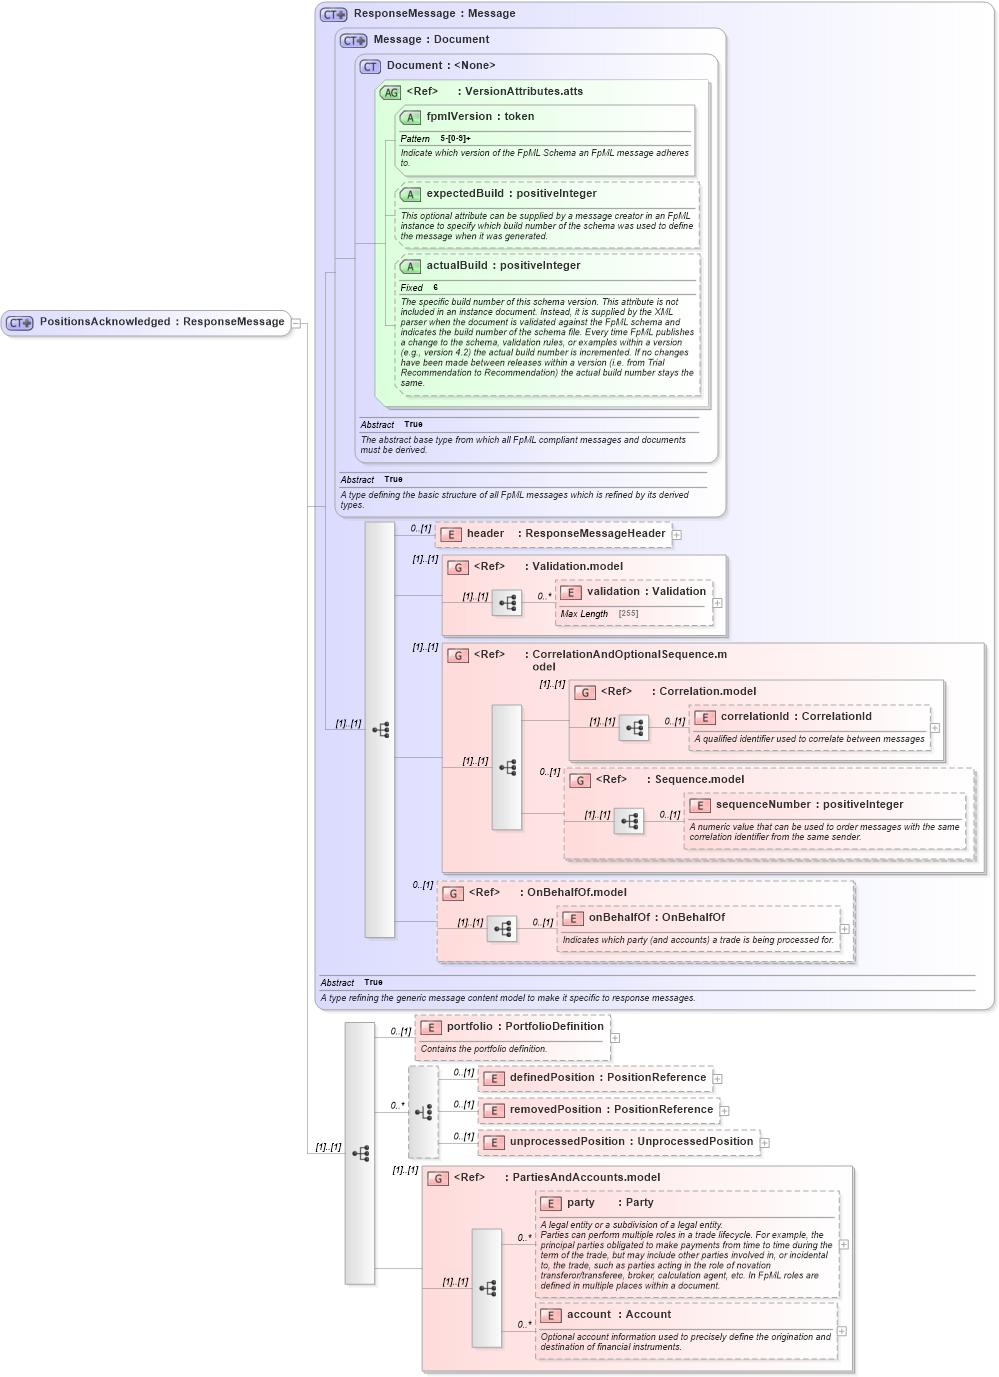
Task: Expand the correlationId element
Action: click(935, 728)
